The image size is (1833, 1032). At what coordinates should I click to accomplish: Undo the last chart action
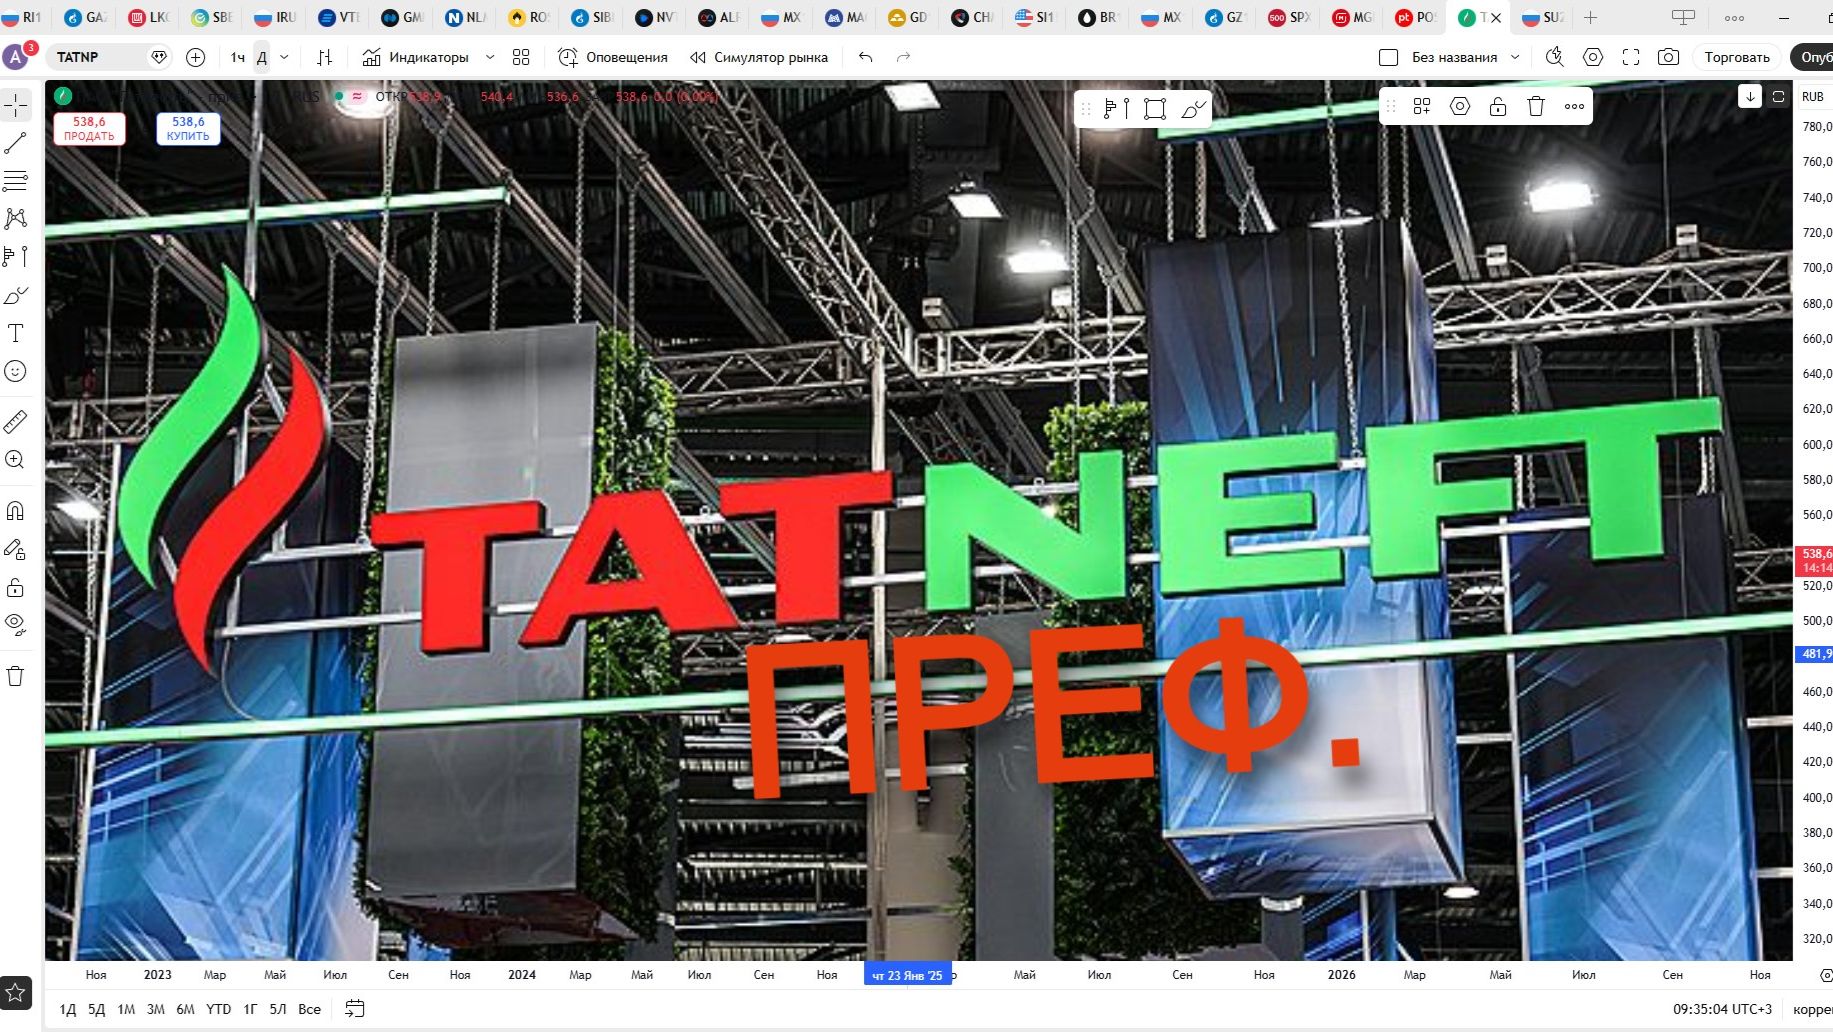[x=866, y=57]
